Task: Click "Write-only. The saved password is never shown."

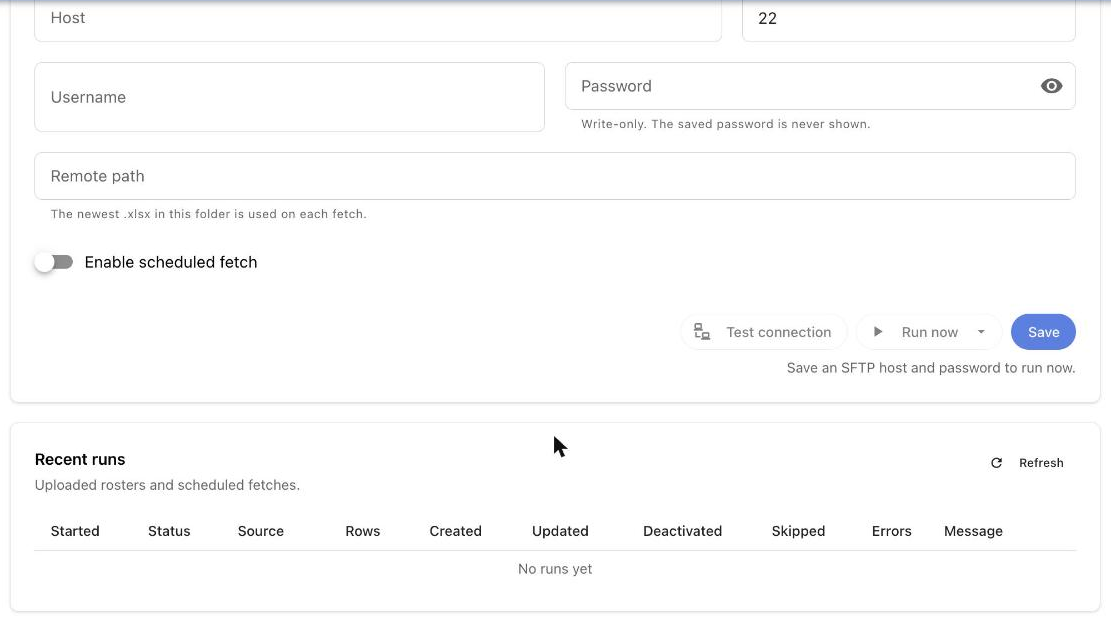Action: click(726, 124)
